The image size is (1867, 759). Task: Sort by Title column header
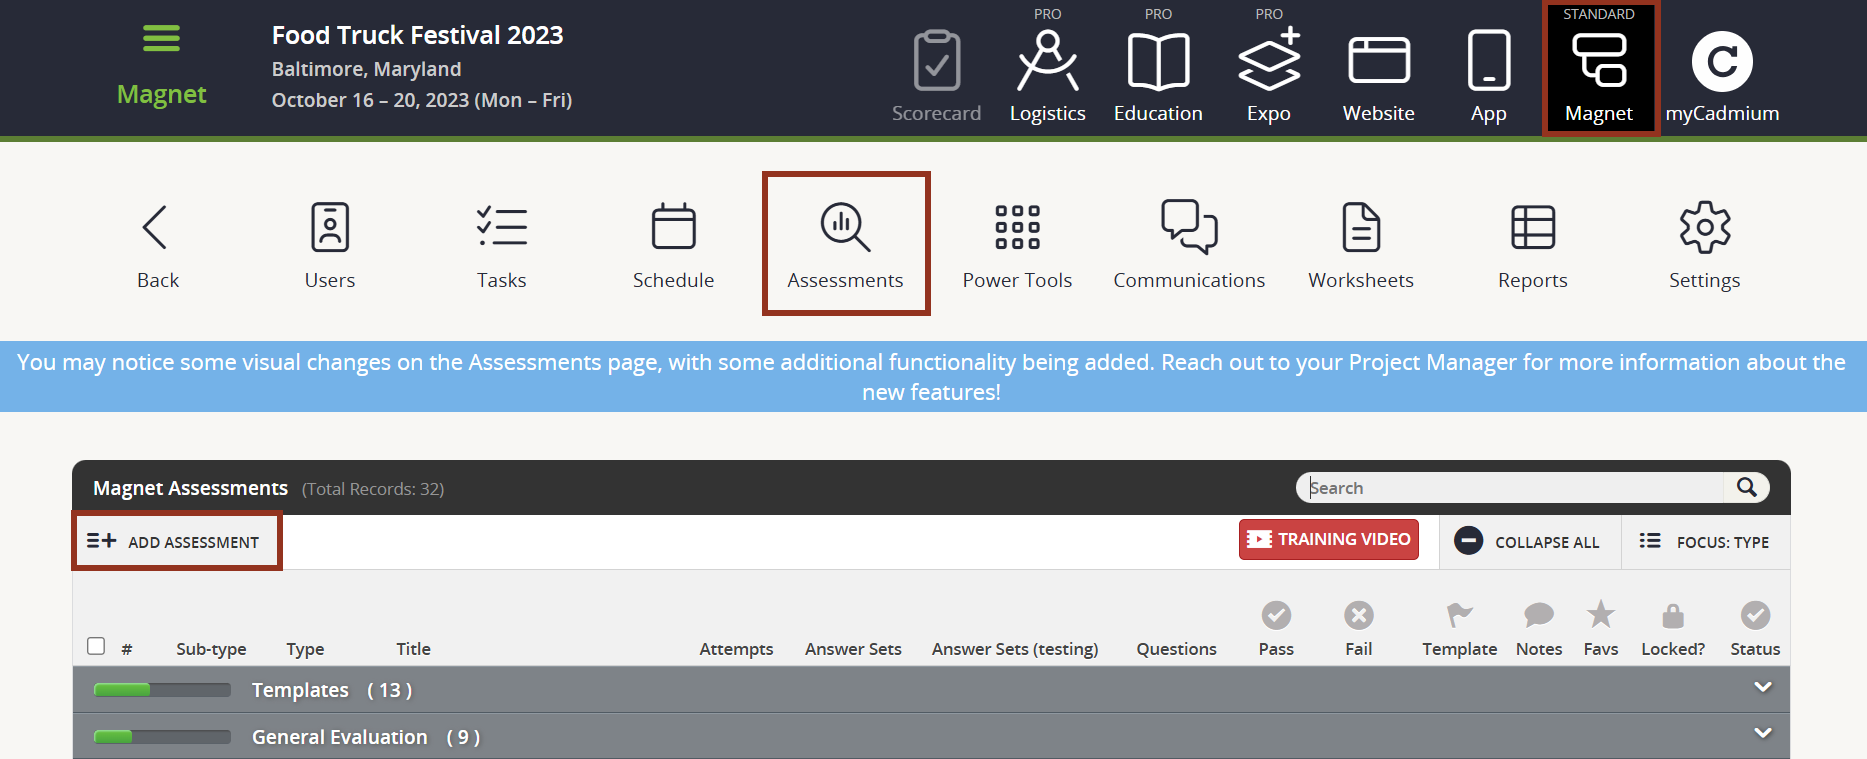[413, 649]
